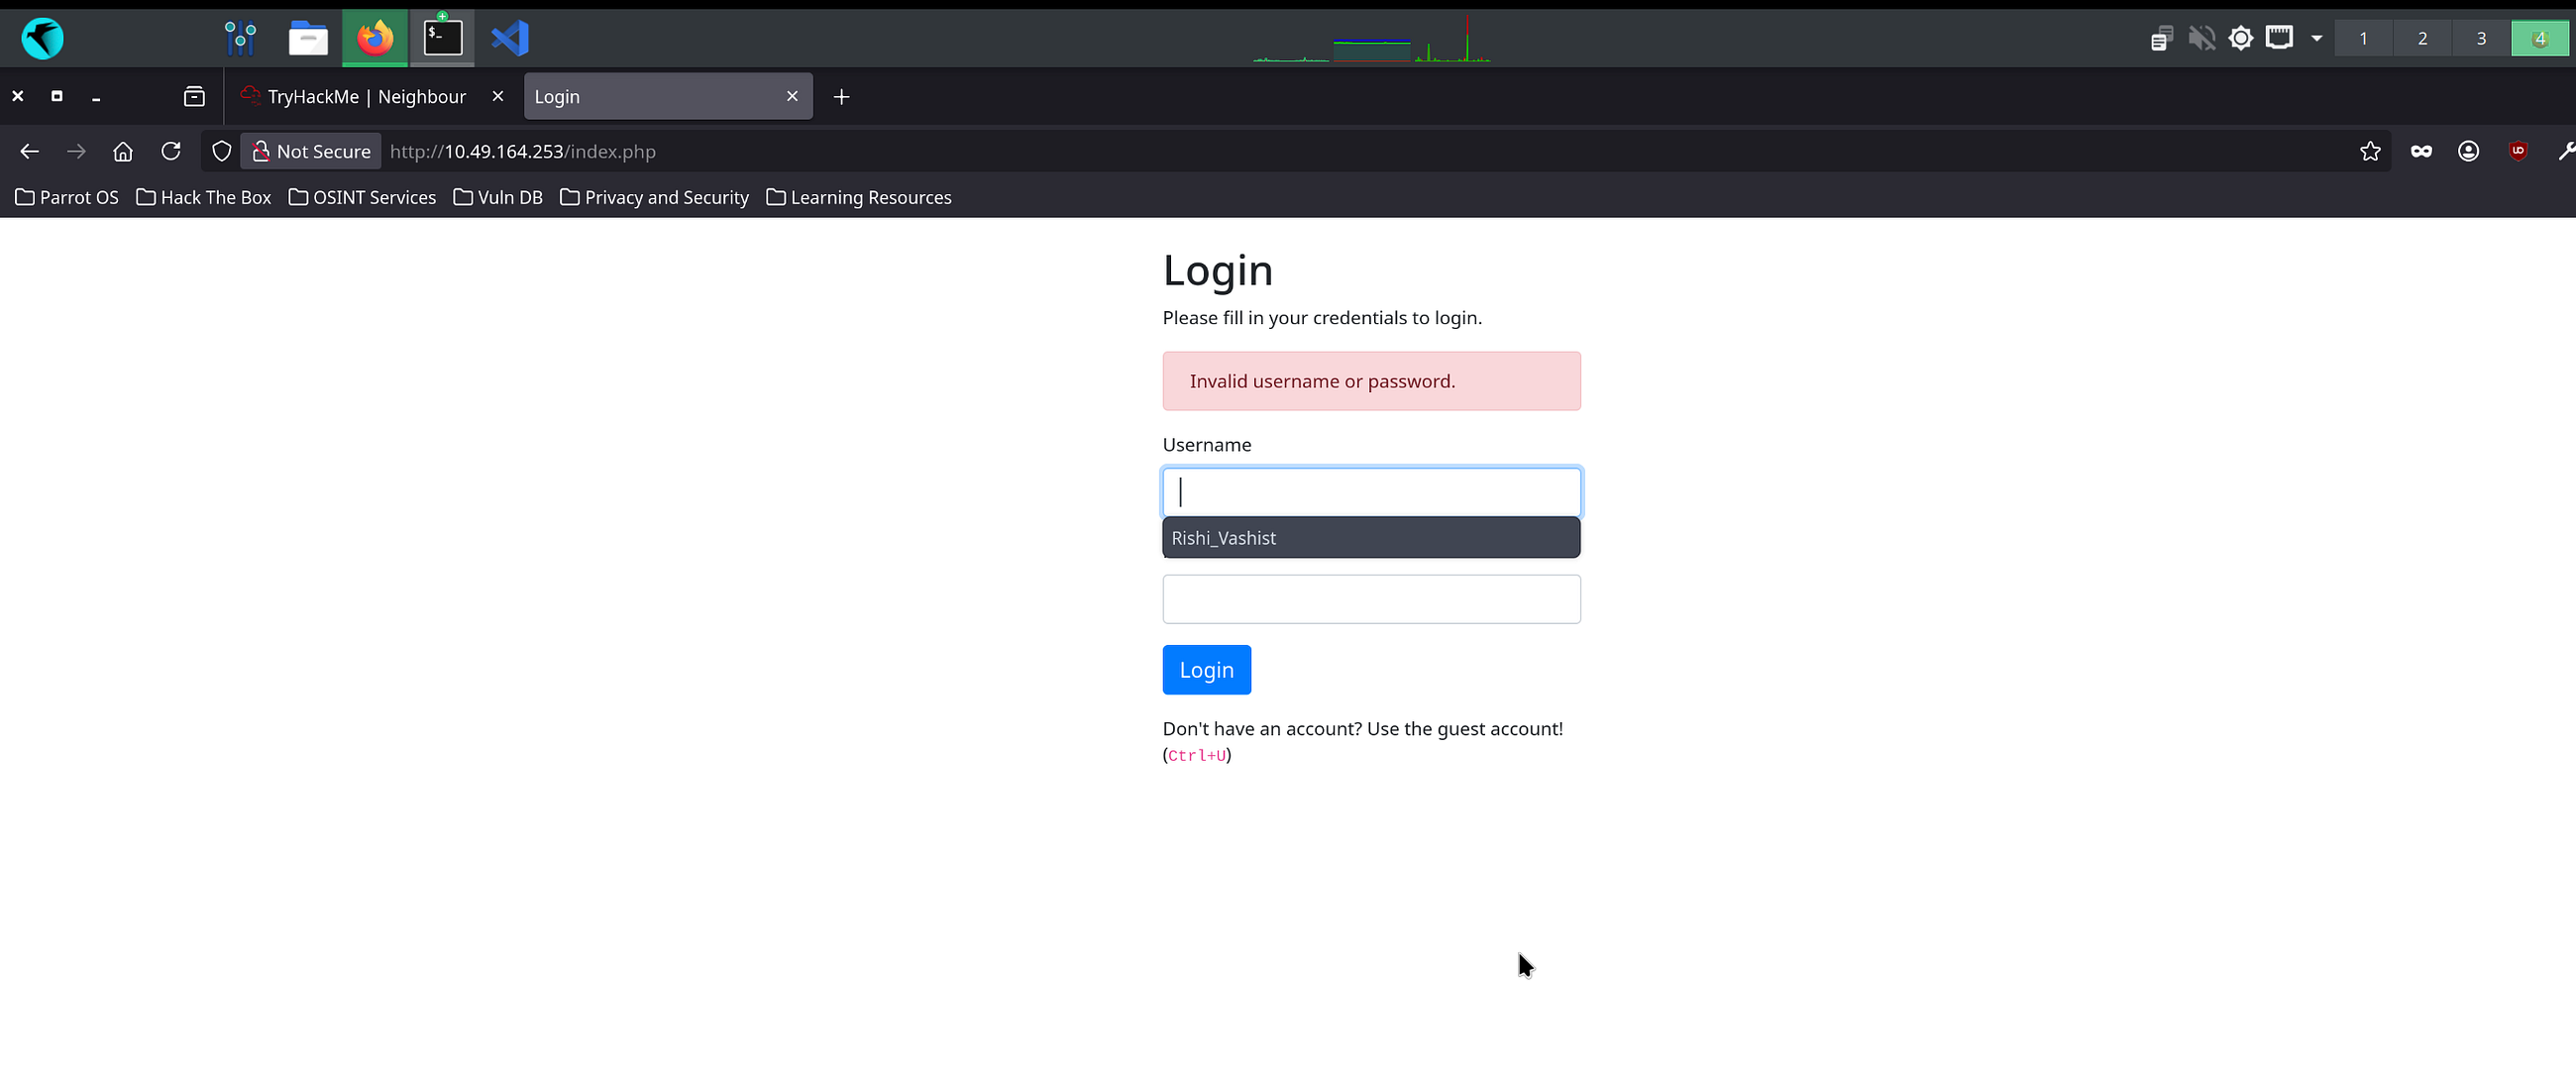Close the TryHackMe Neighbour tab
This screenshot has height=1069, width=2576.
coord(498,96)
